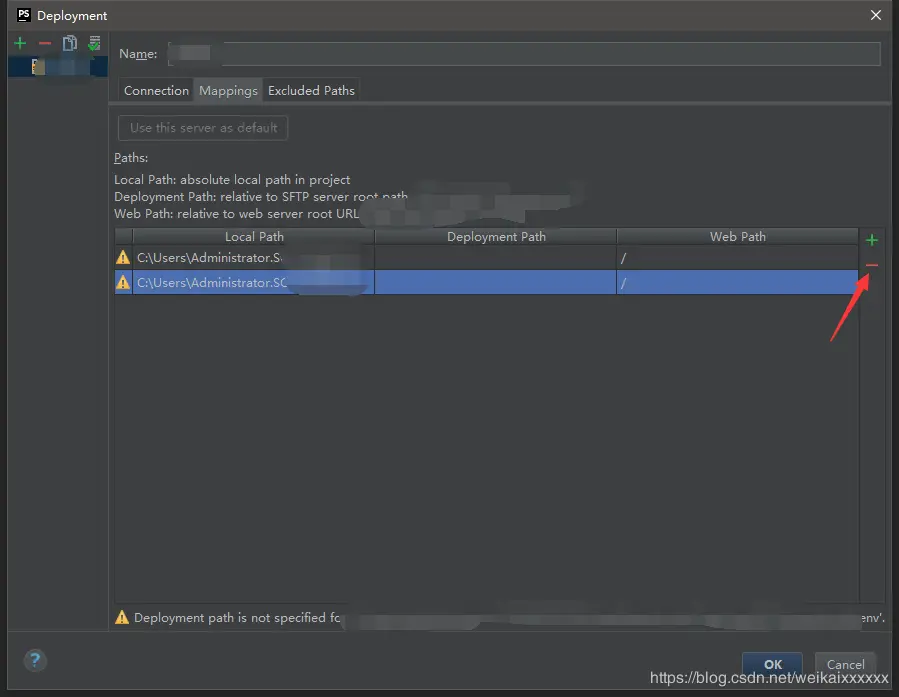Select highlighted row local path C:\Users\Administrator.SC

point(253,283)
